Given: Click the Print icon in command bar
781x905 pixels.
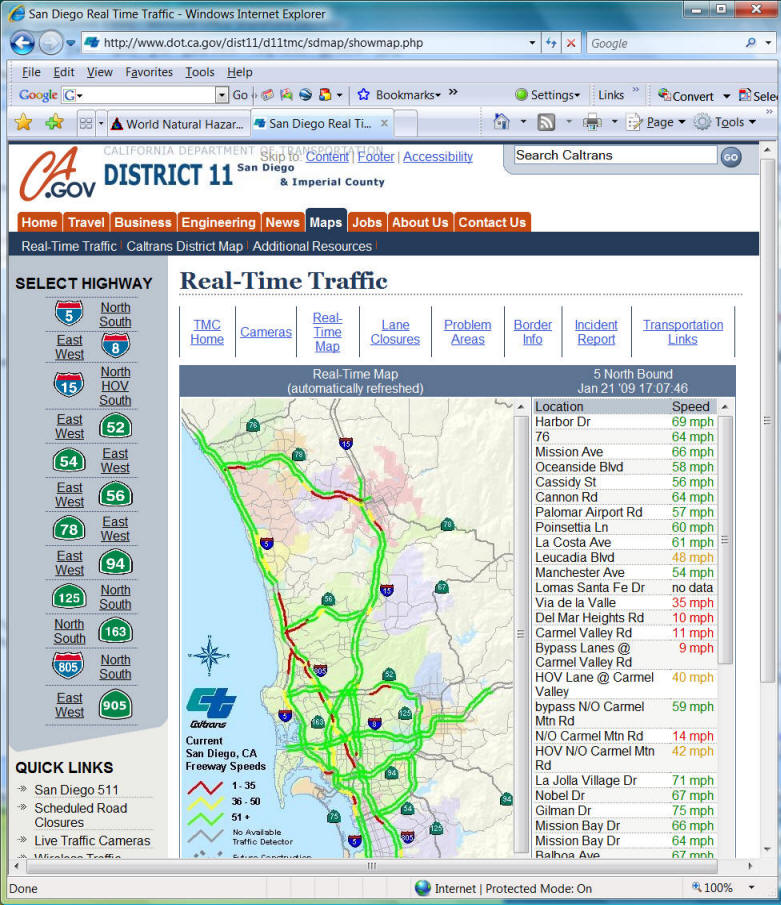Looking at the screenshot, I should (x=592, y=122).
